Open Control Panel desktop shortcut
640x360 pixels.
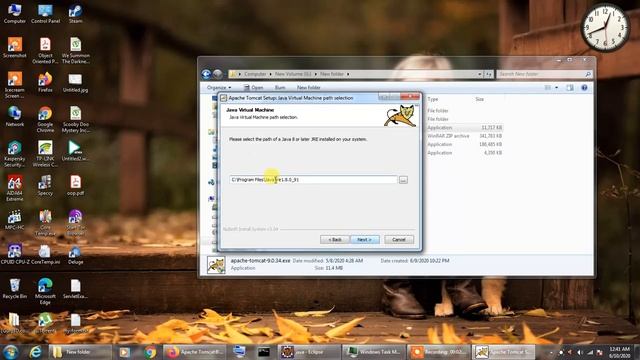pyautogui.click(x=45, y=13)
